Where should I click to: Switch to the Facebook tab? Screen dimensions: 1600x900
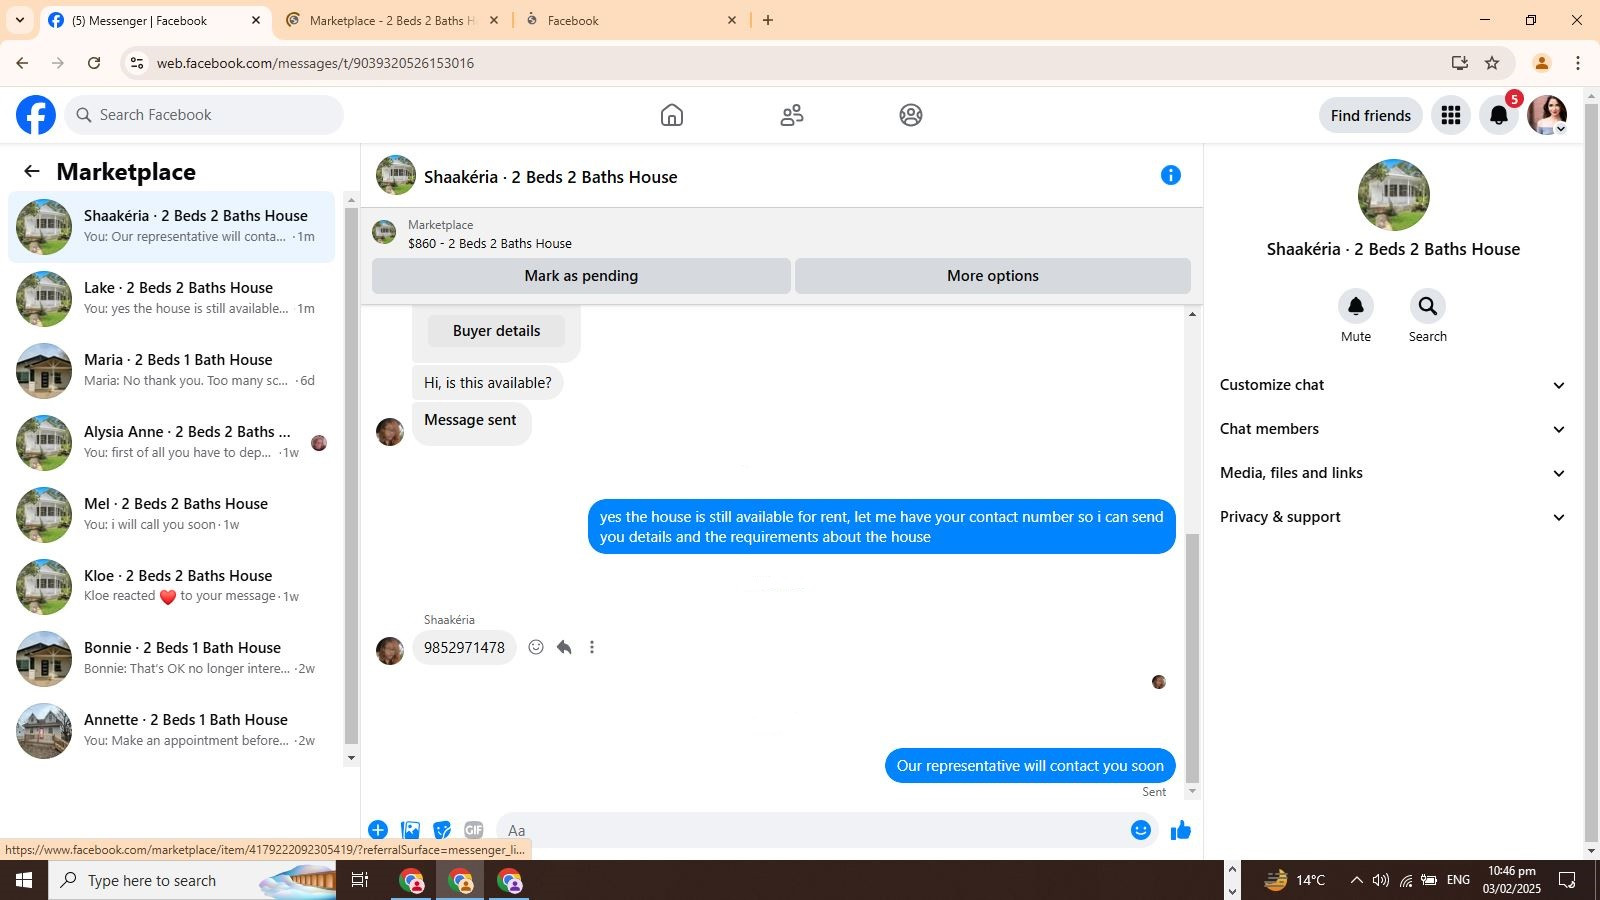coord(630,20)
